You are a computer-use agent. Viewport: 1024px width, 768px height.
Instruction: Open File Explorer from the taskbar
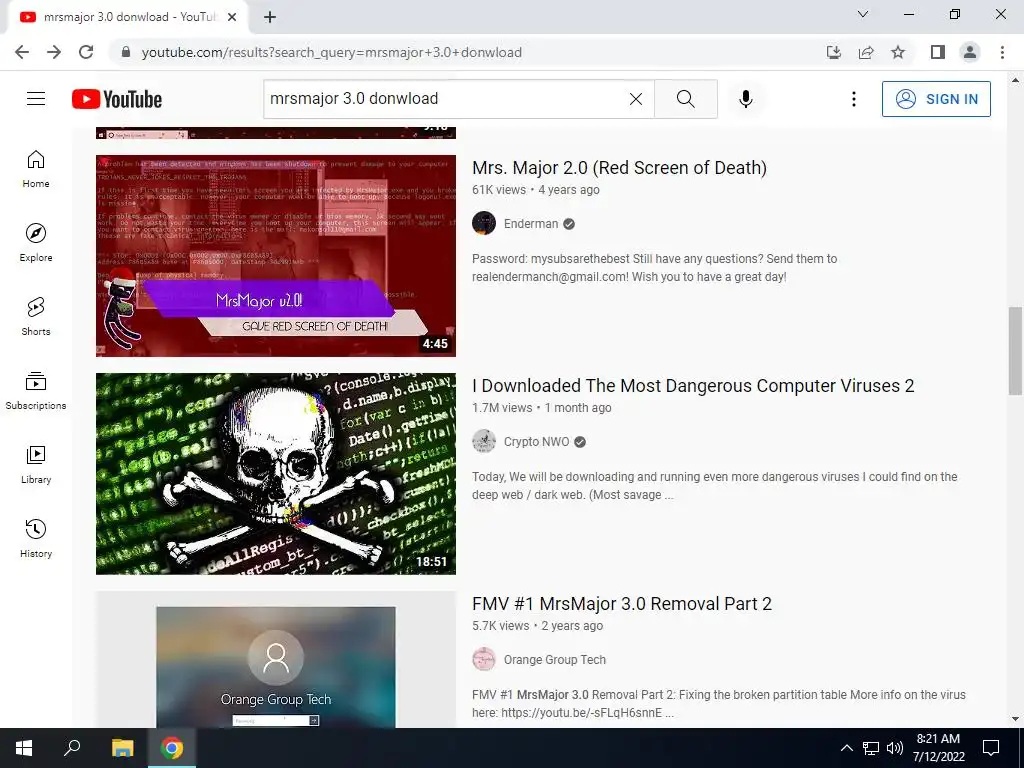122,748
